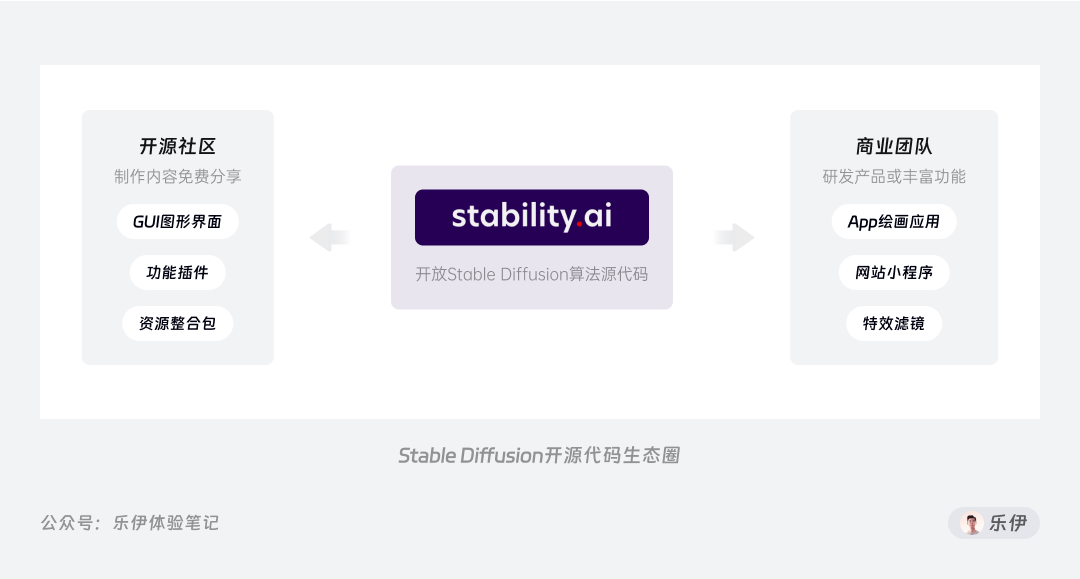
Task: Click the 开源社区 heading
Action: (178, 146)
